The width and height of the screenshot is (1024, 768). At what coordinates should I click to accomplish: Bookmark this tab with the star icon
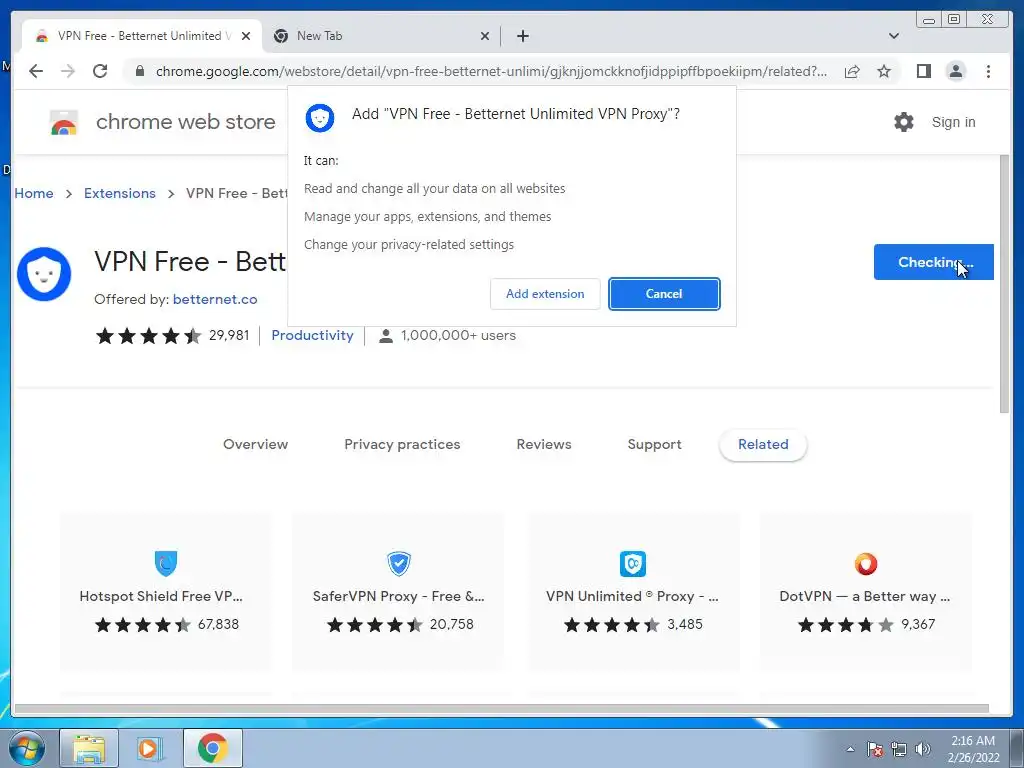point(884,71)
